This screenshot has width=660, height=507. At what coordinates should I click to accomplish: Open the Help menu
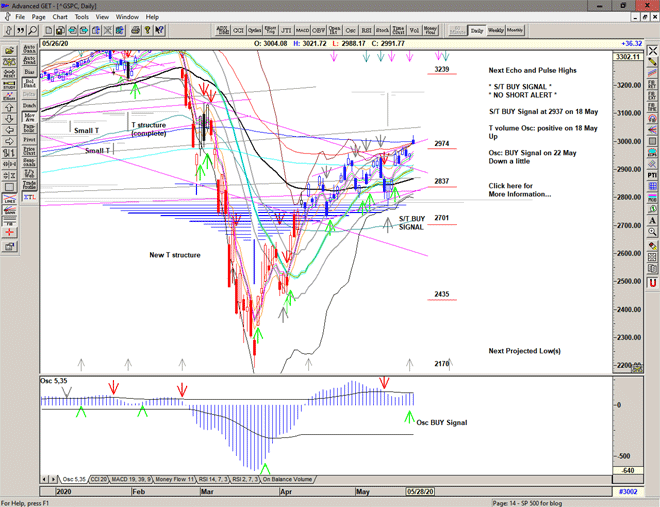(152, 17)
